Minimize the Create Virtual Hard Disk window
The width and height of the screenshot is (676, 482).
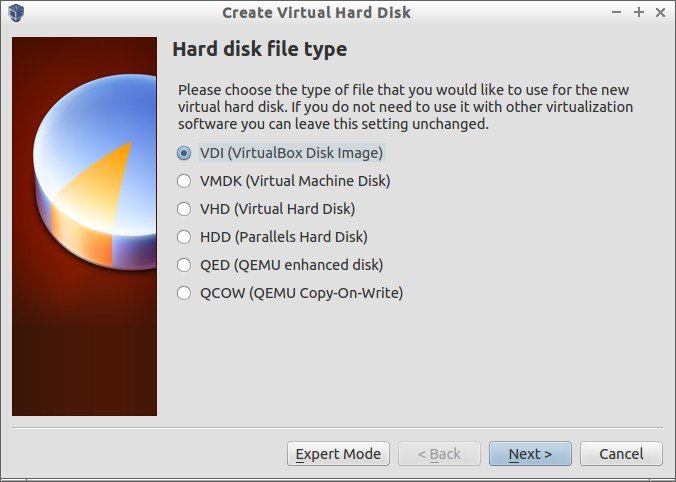click(617, 13)
